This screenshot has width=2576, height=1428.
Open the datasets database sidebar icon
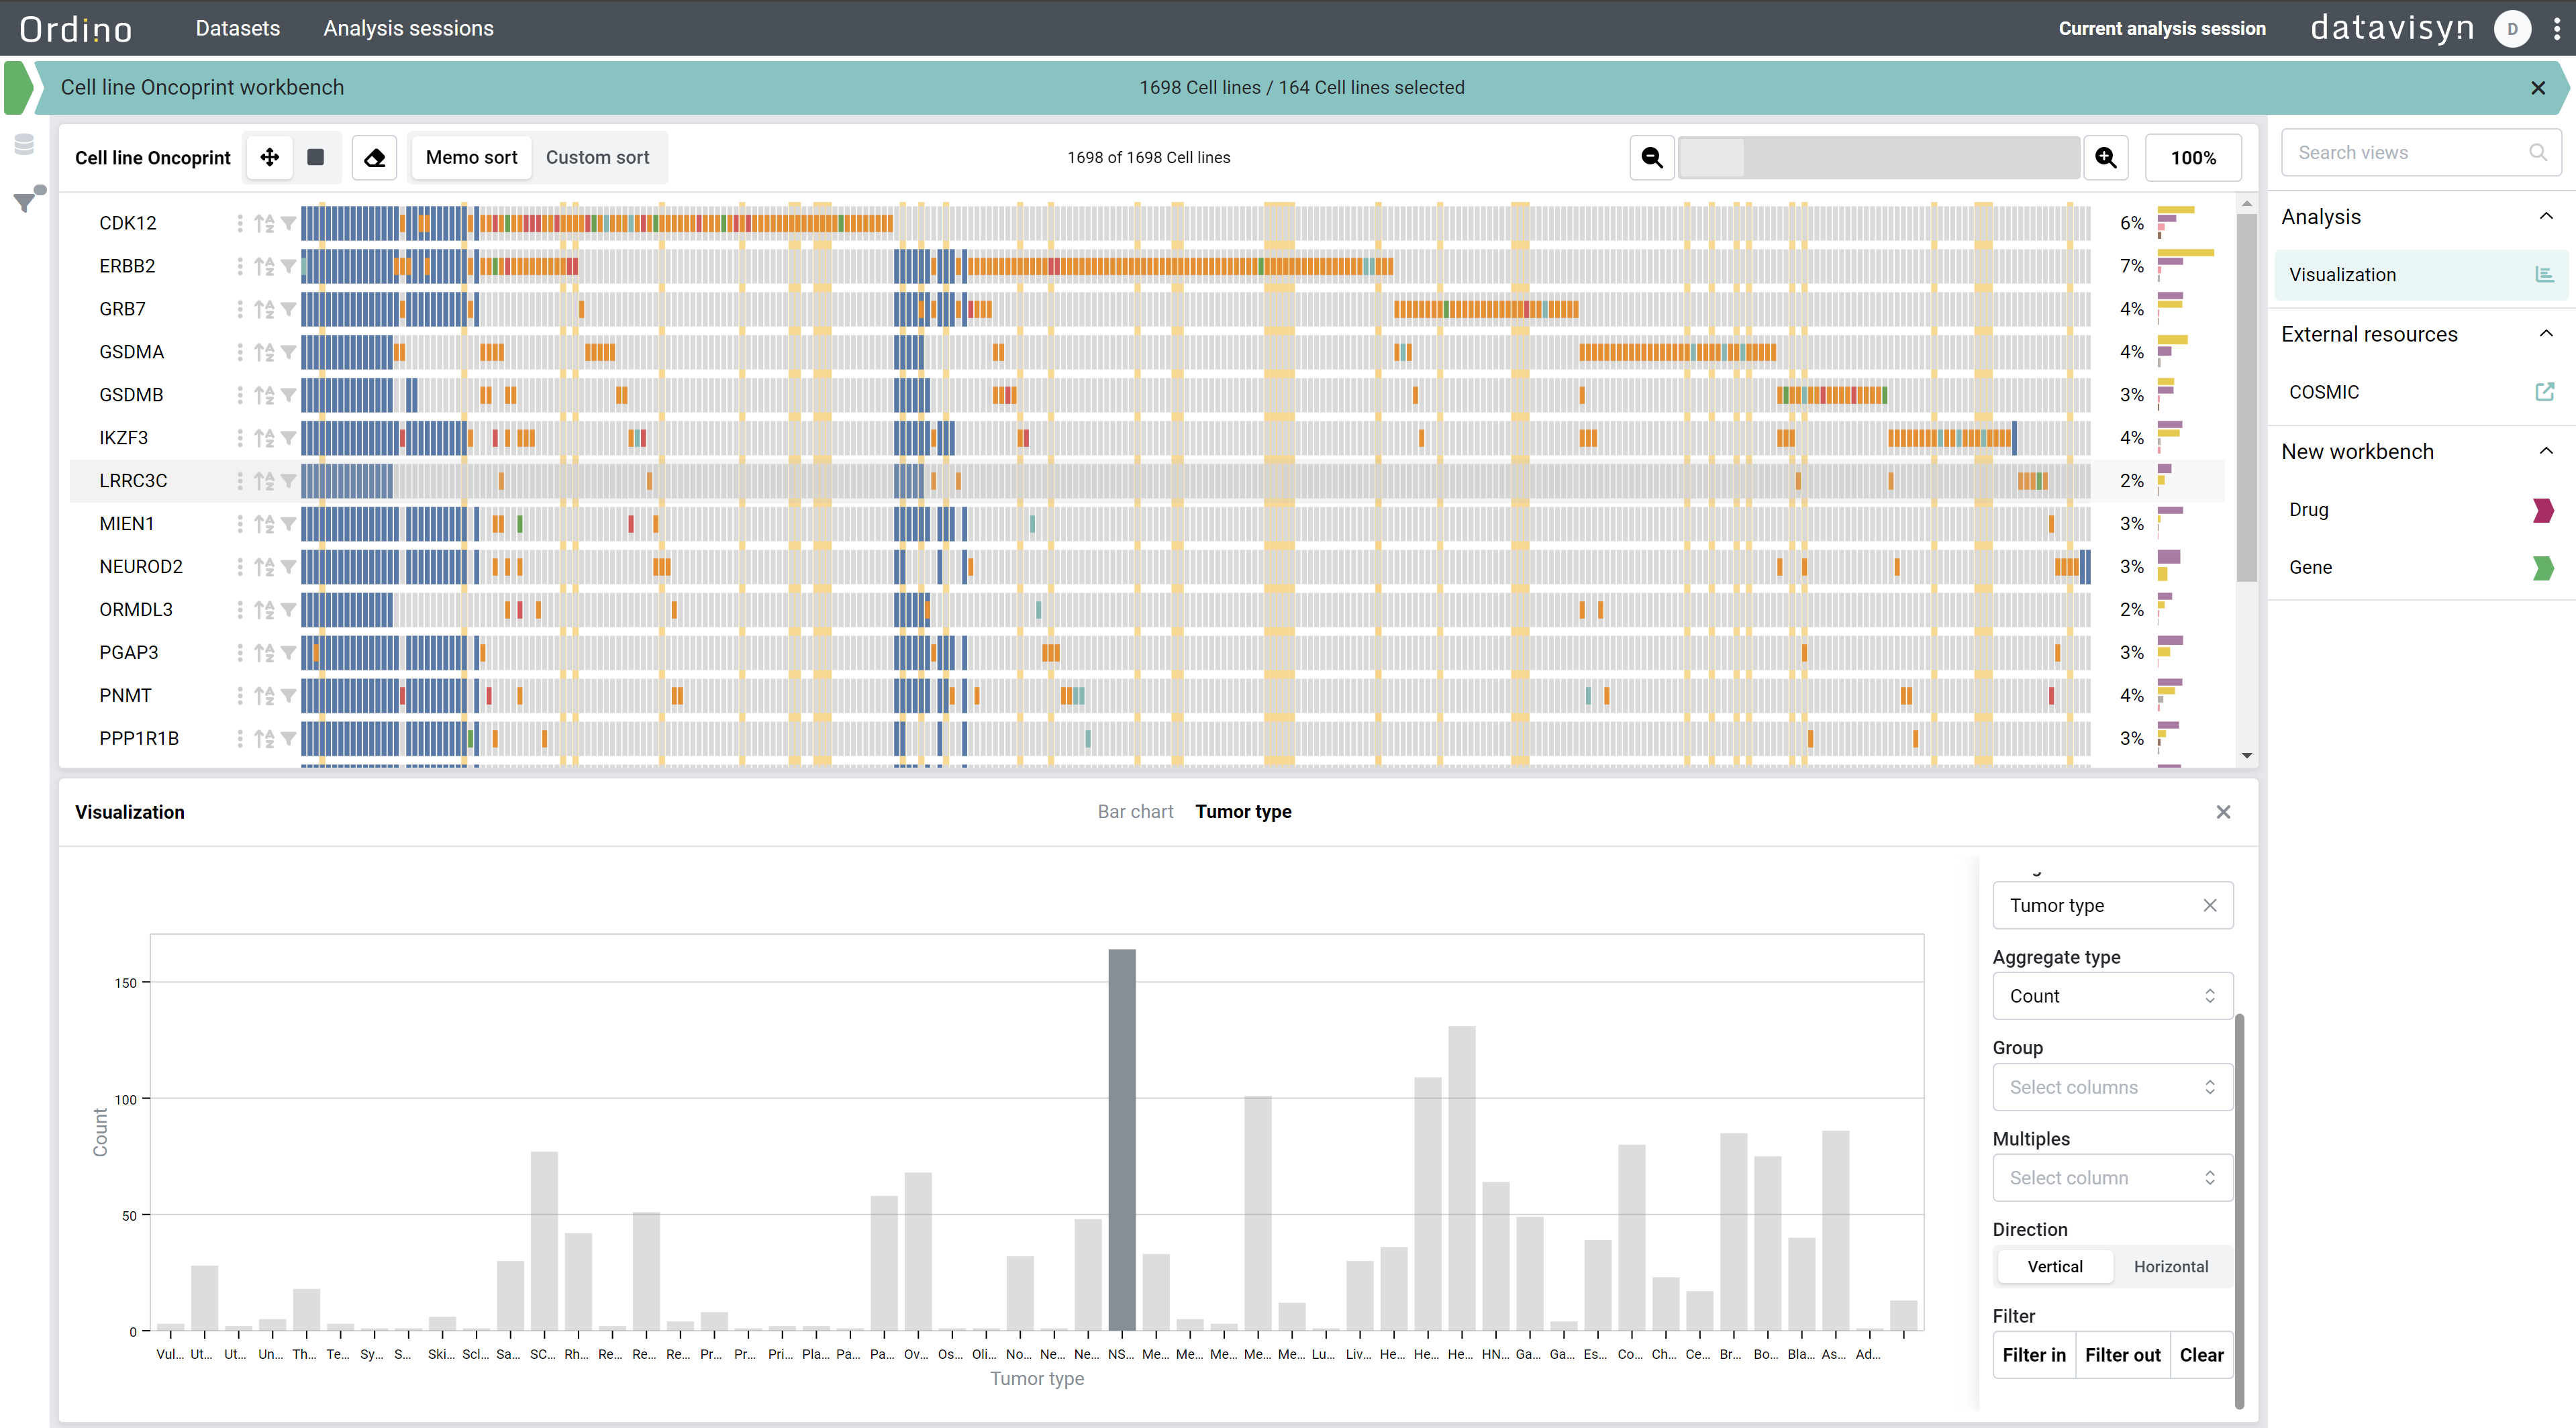[25, 144]
